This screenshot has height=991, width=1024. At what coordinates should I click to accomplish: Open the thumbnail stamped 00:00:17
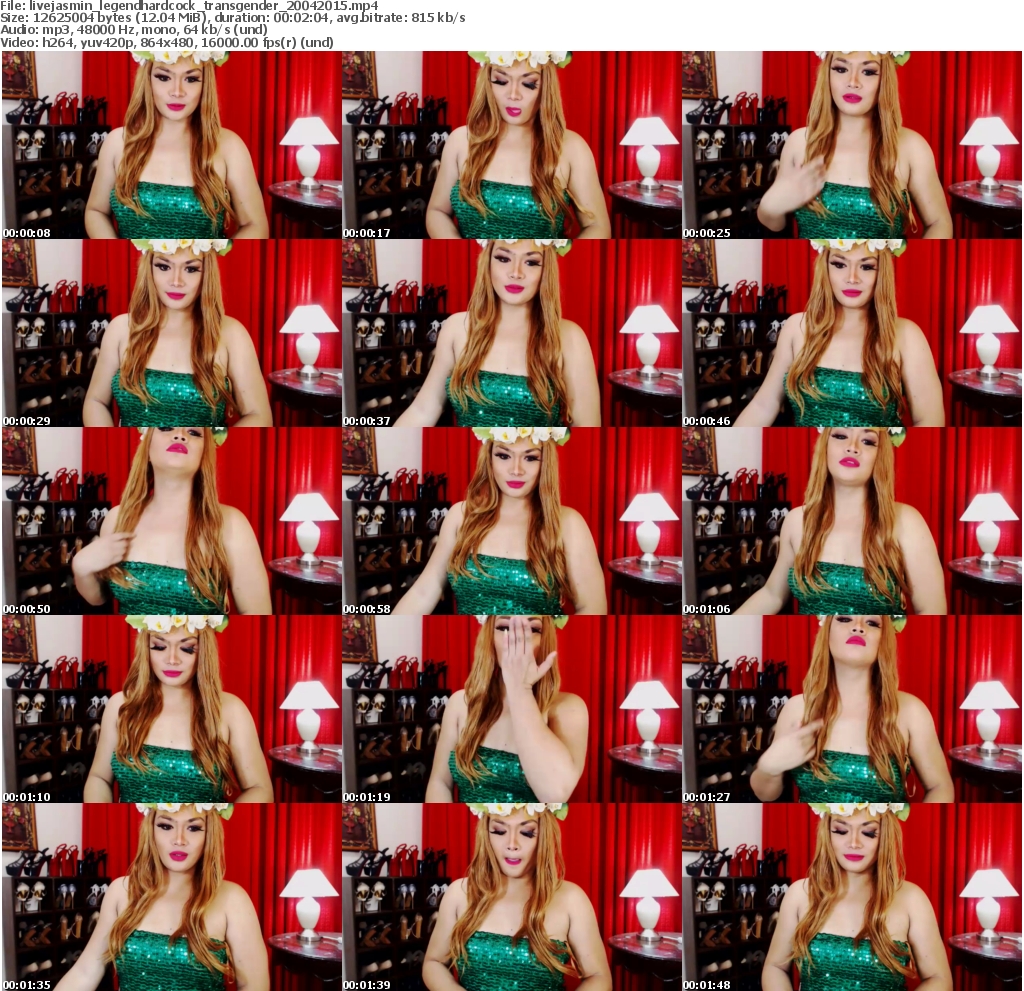click(512, 145)
